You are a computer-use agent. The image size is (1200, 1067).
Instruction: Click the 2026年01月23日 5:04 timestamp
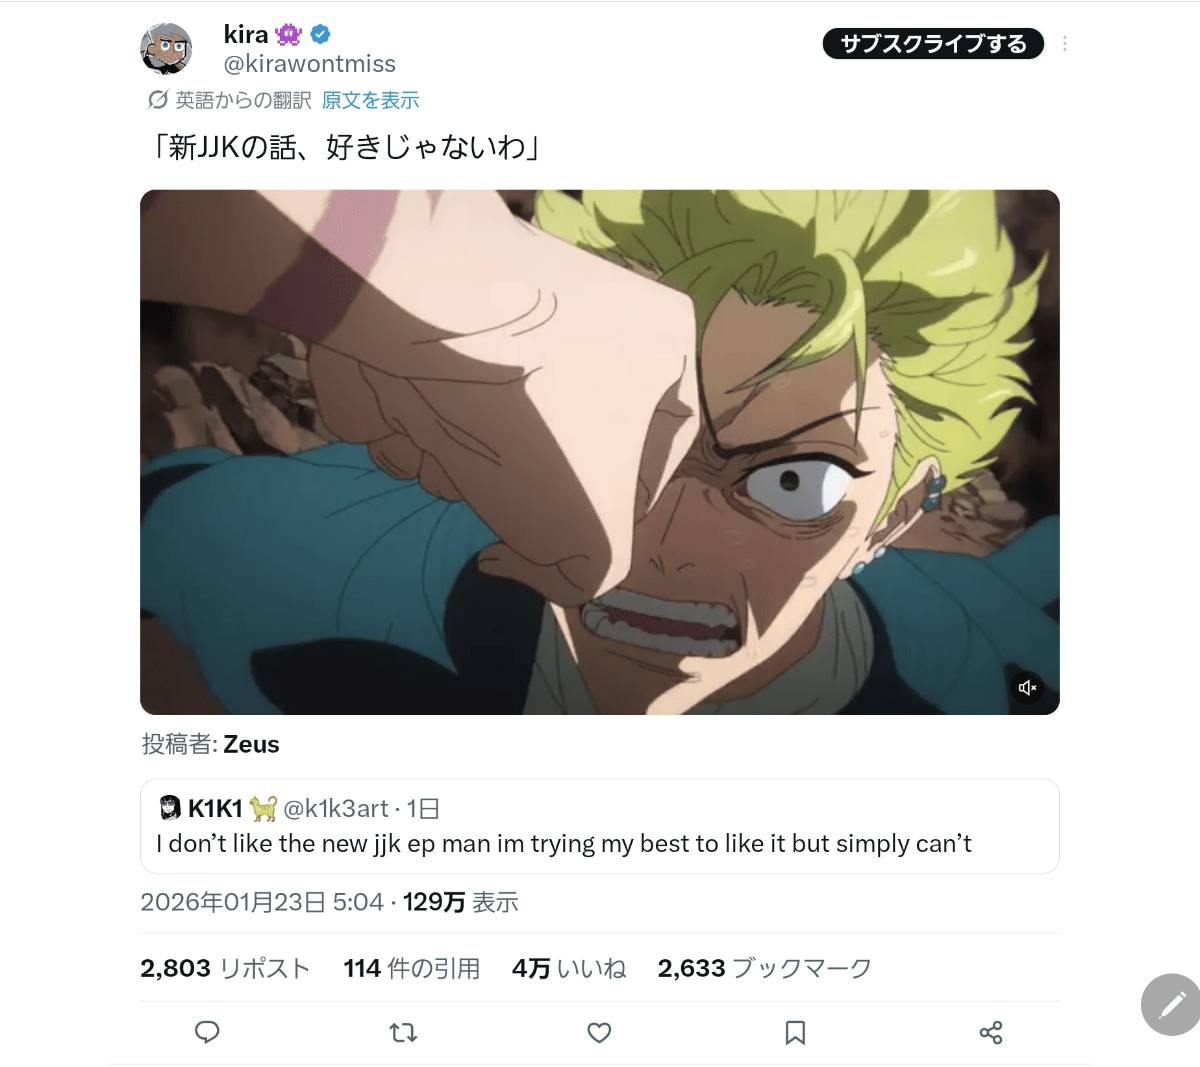[x=262, y=902]
